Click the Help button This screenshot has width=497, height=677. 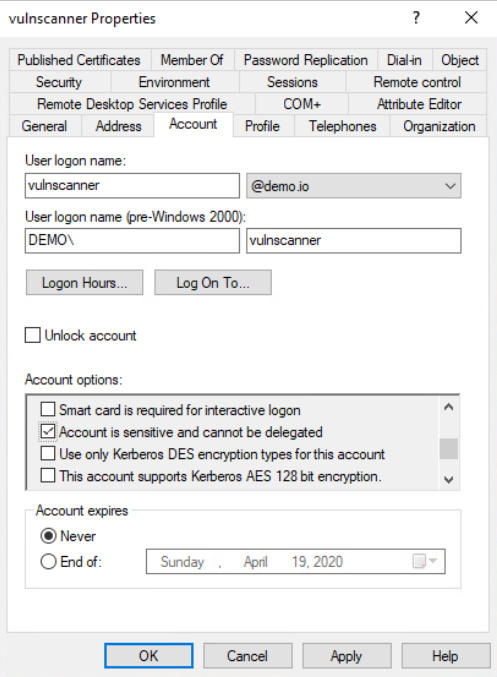tap(446, 656)
